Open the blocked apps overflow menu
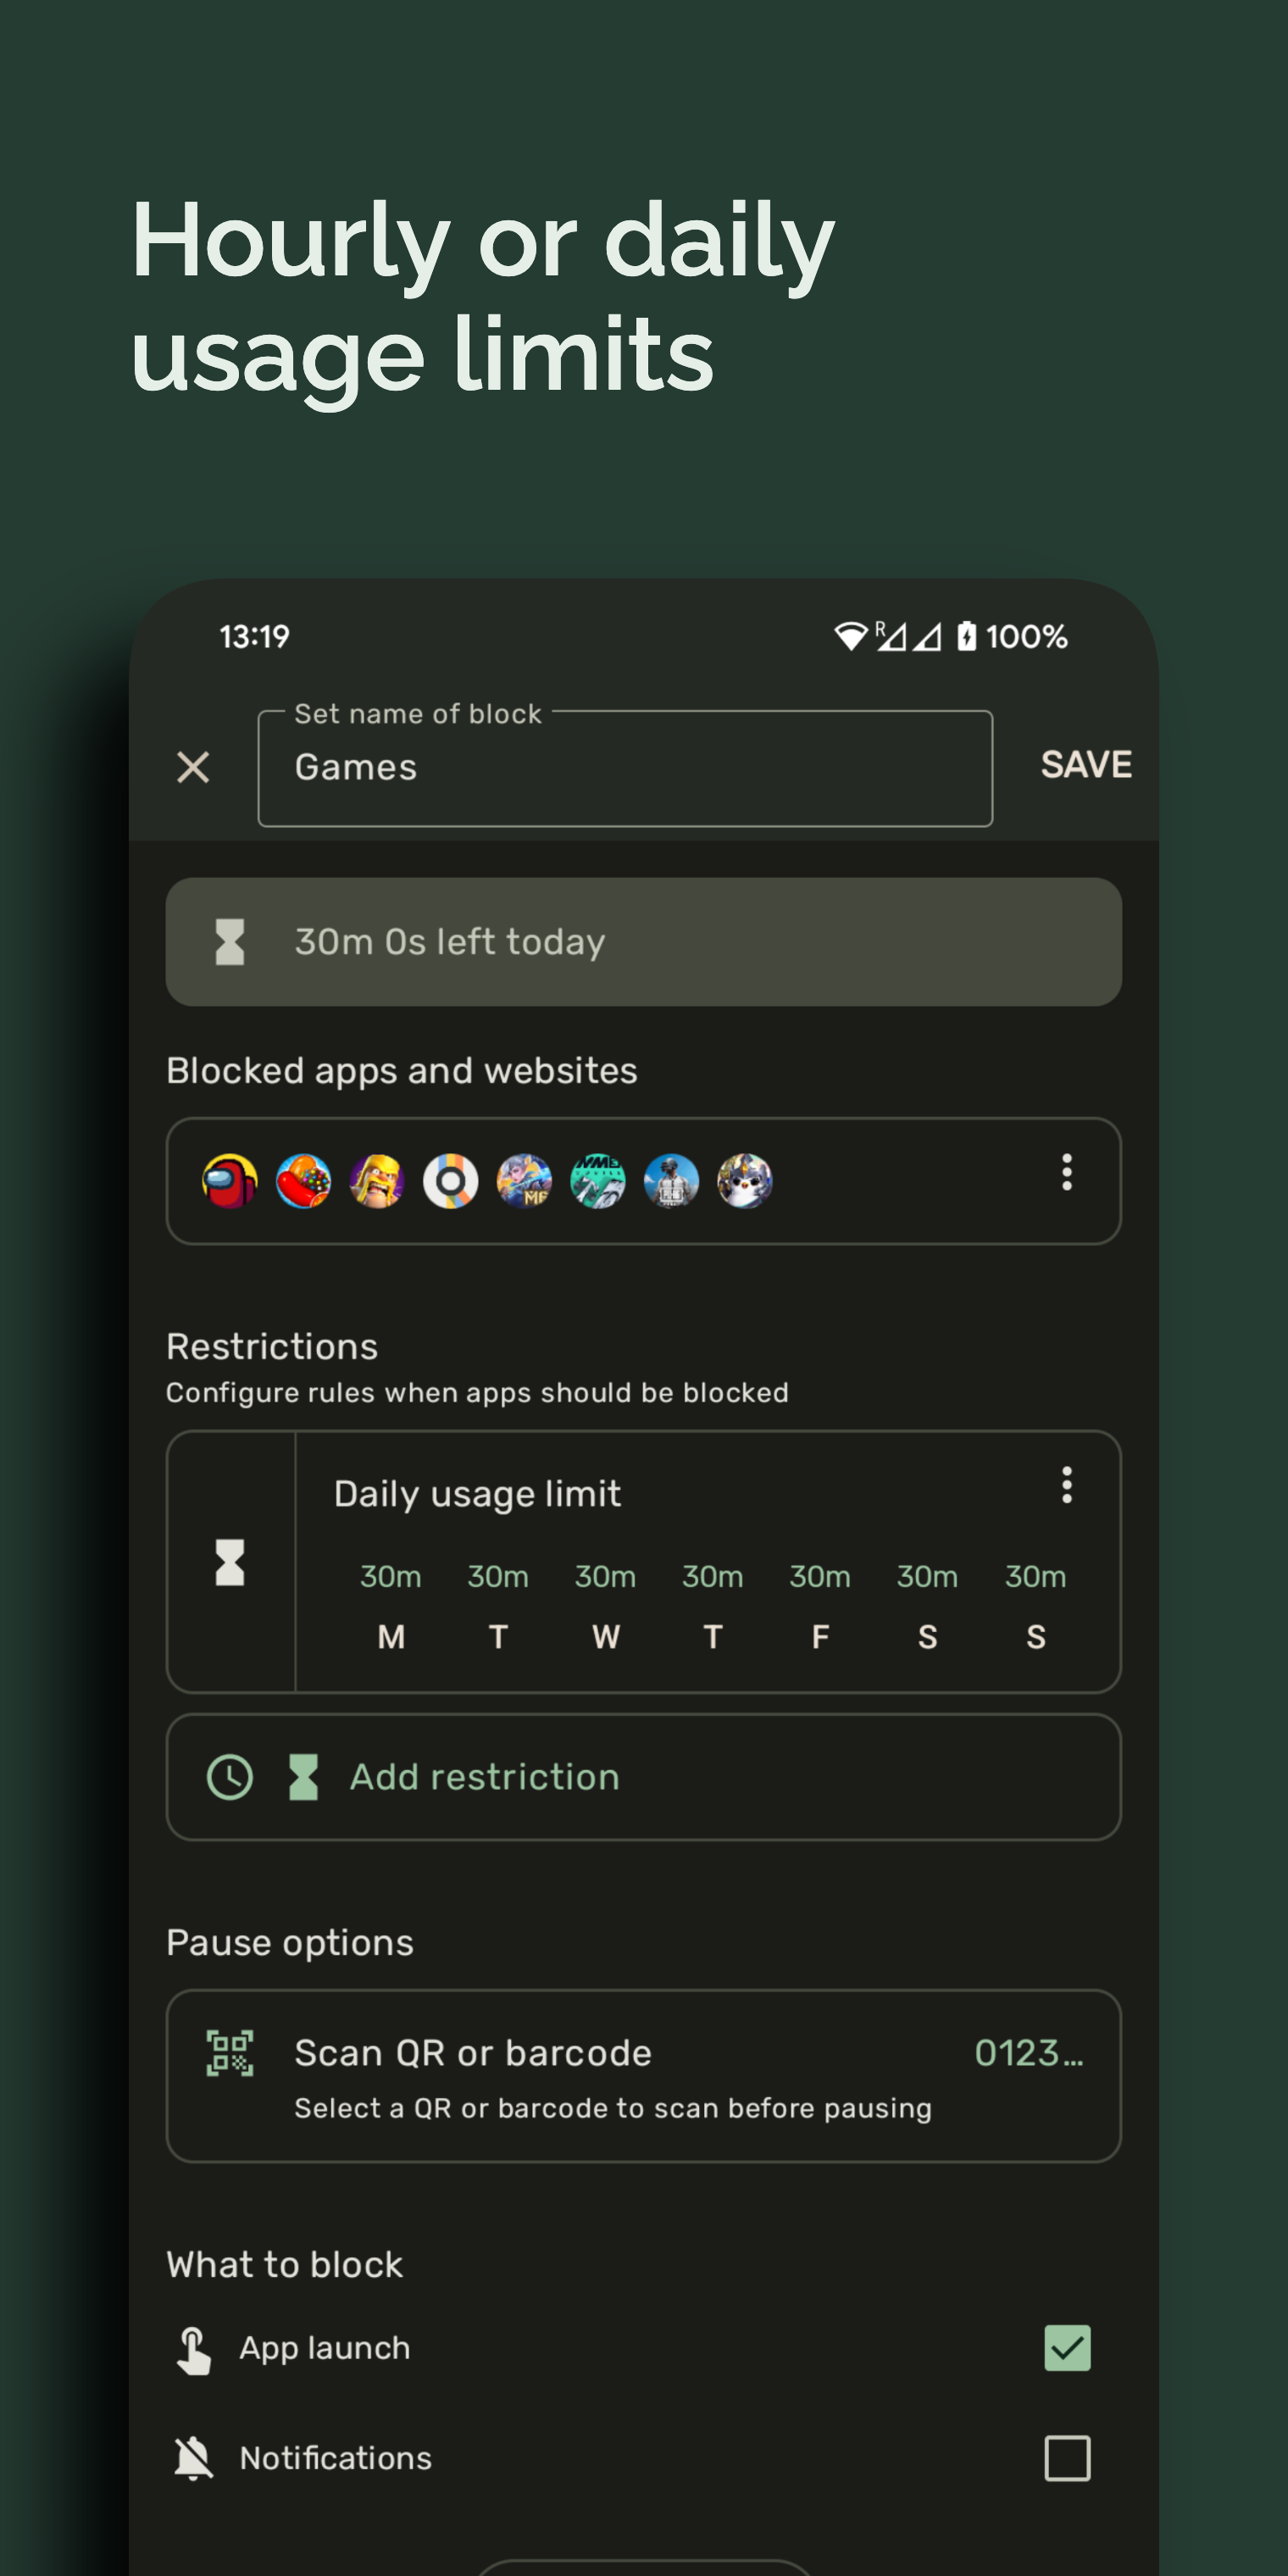 pyautogui.click(x=1066, y=1174)
